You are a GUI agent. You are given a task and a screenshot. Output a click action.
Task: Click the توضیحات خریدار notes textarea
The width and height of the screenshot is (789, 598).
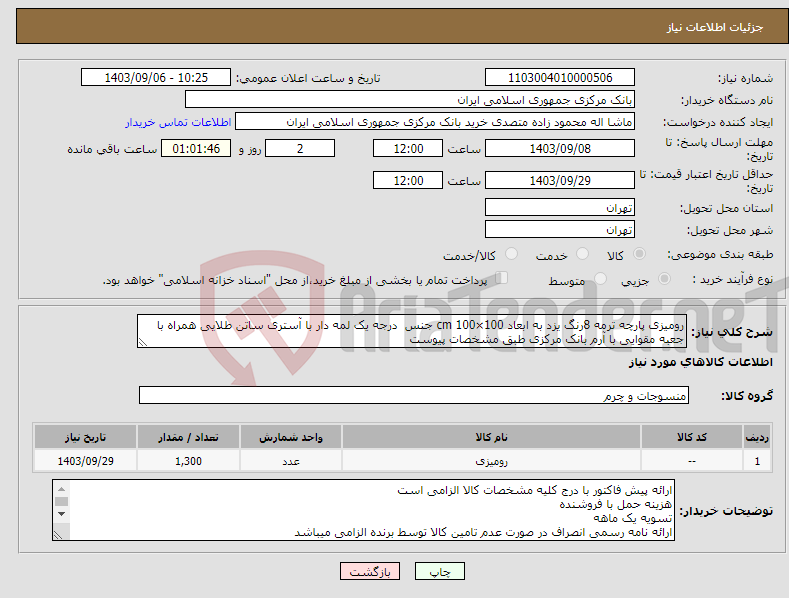click(x=363, y=510)
